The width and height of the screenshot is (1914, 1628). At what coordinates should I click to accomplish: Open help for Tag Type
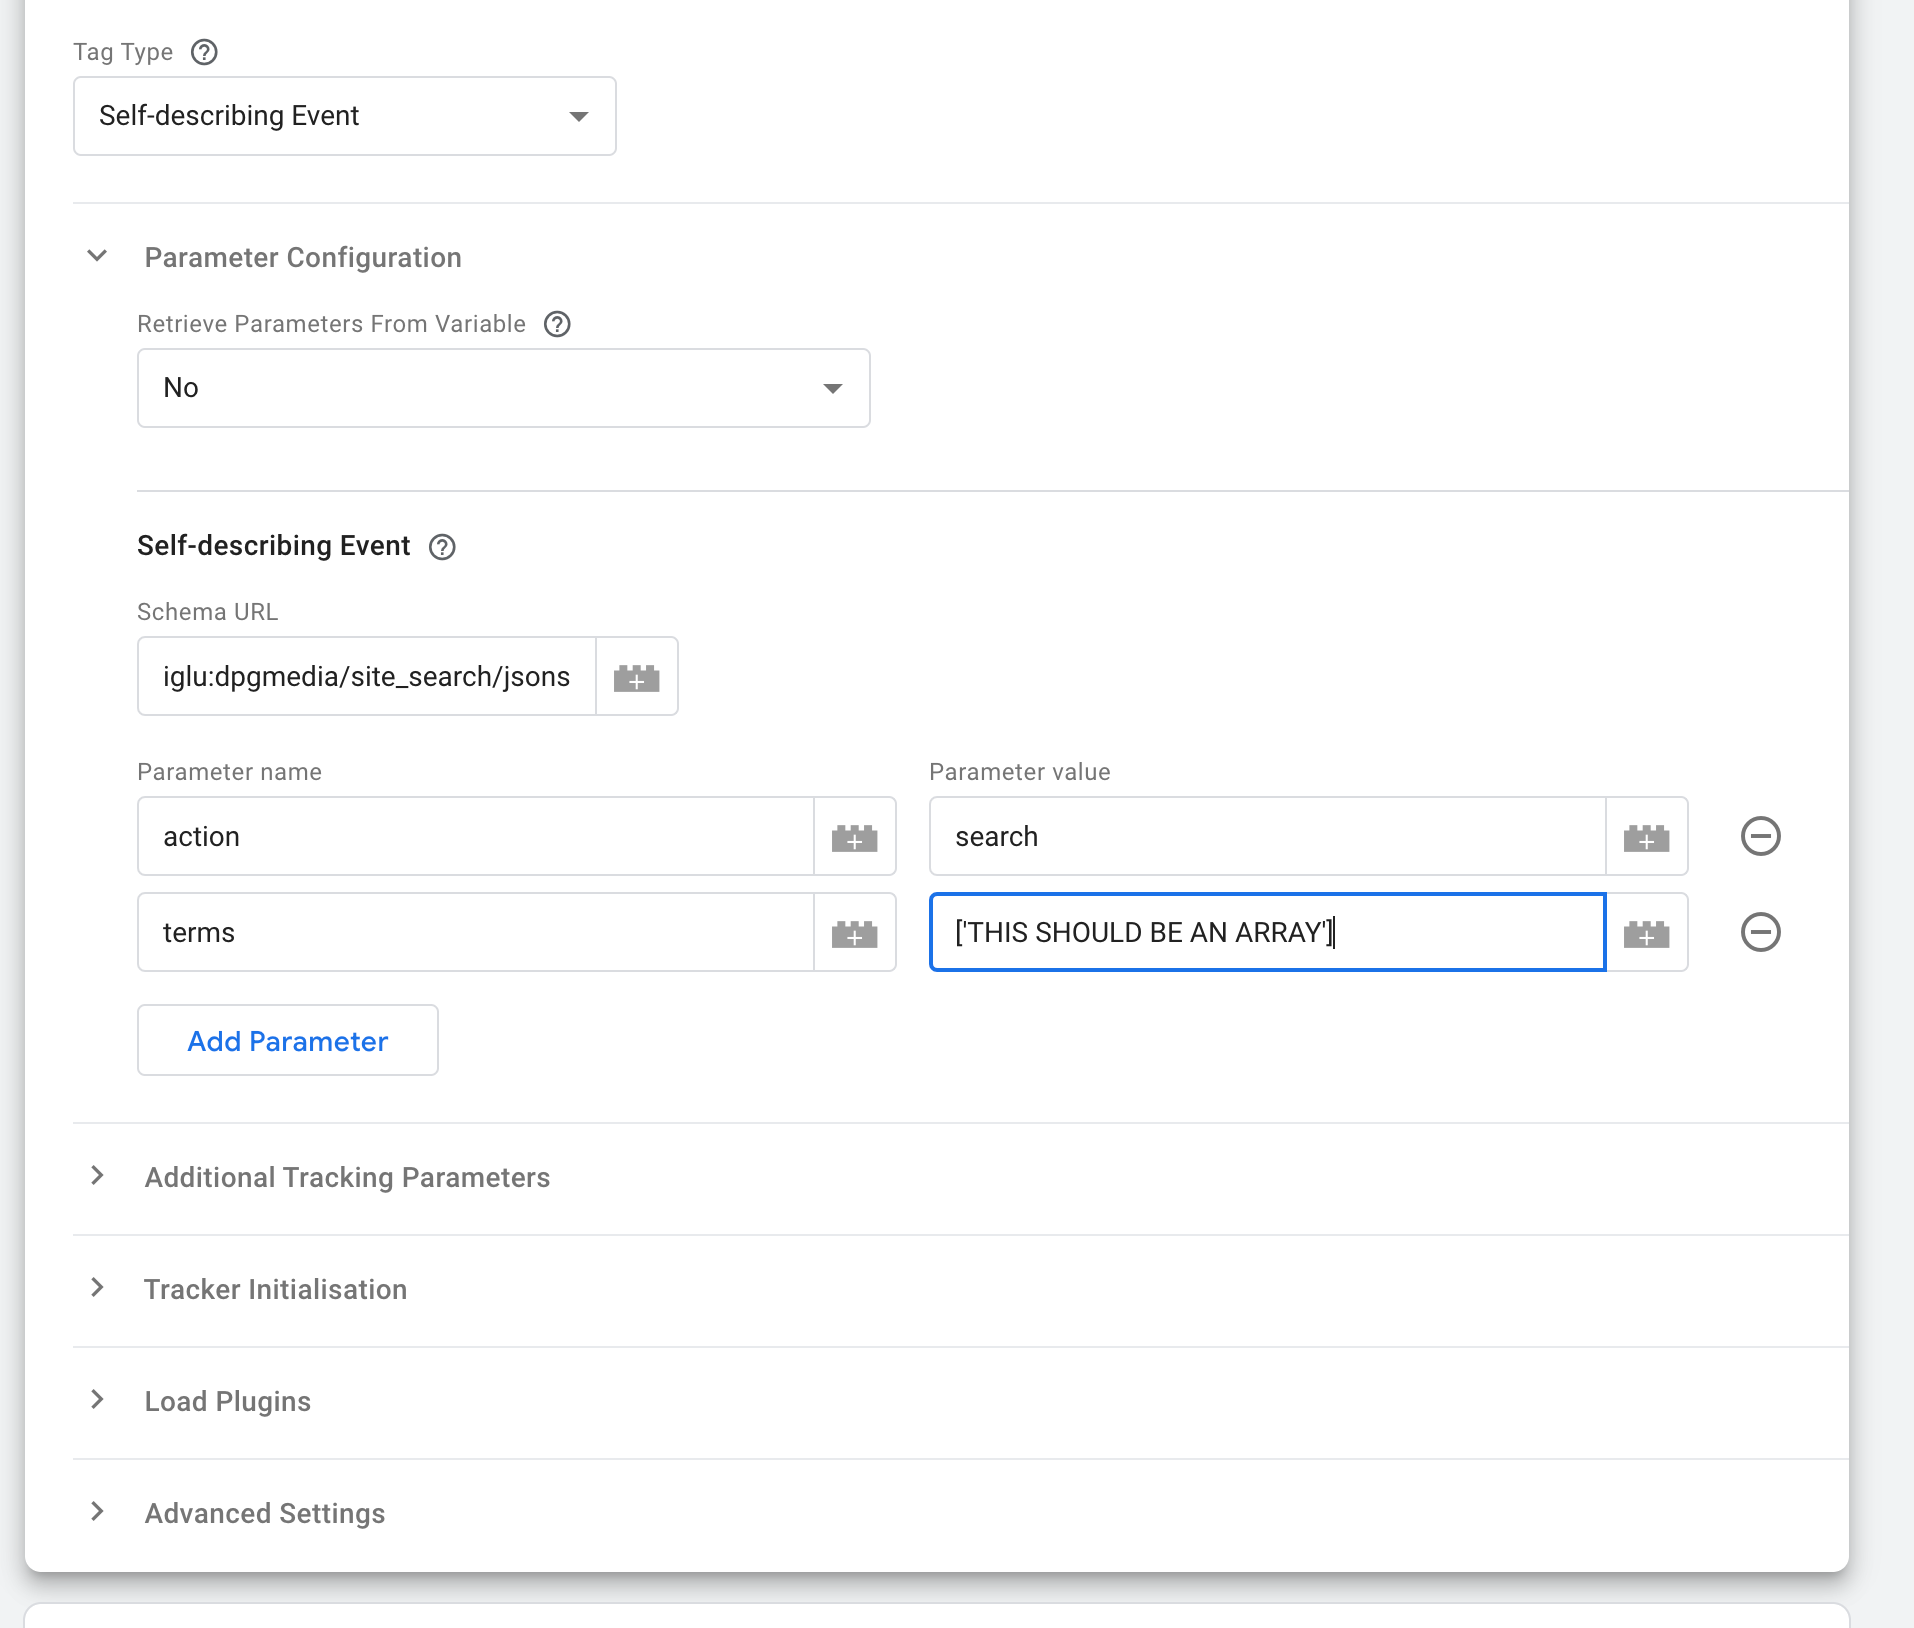pos(204,52)
